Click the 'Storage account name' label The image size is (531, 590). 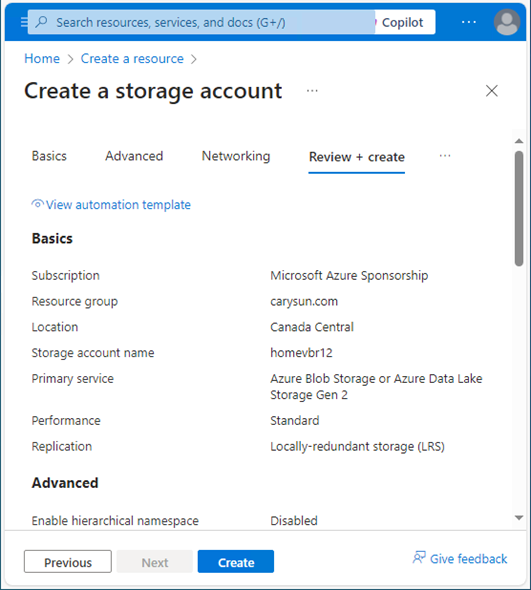point(93,353)
